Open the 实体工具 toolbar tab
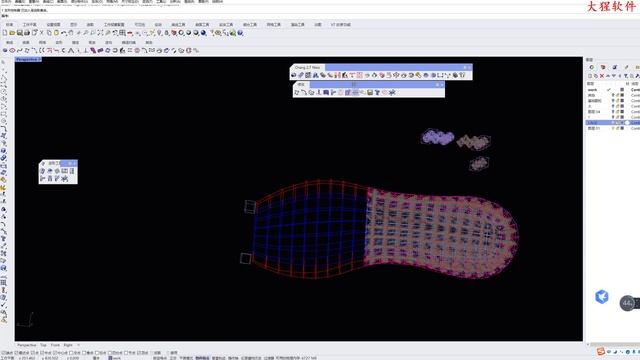640x360 pixels. pyautogui.click(x=226, y=25)
